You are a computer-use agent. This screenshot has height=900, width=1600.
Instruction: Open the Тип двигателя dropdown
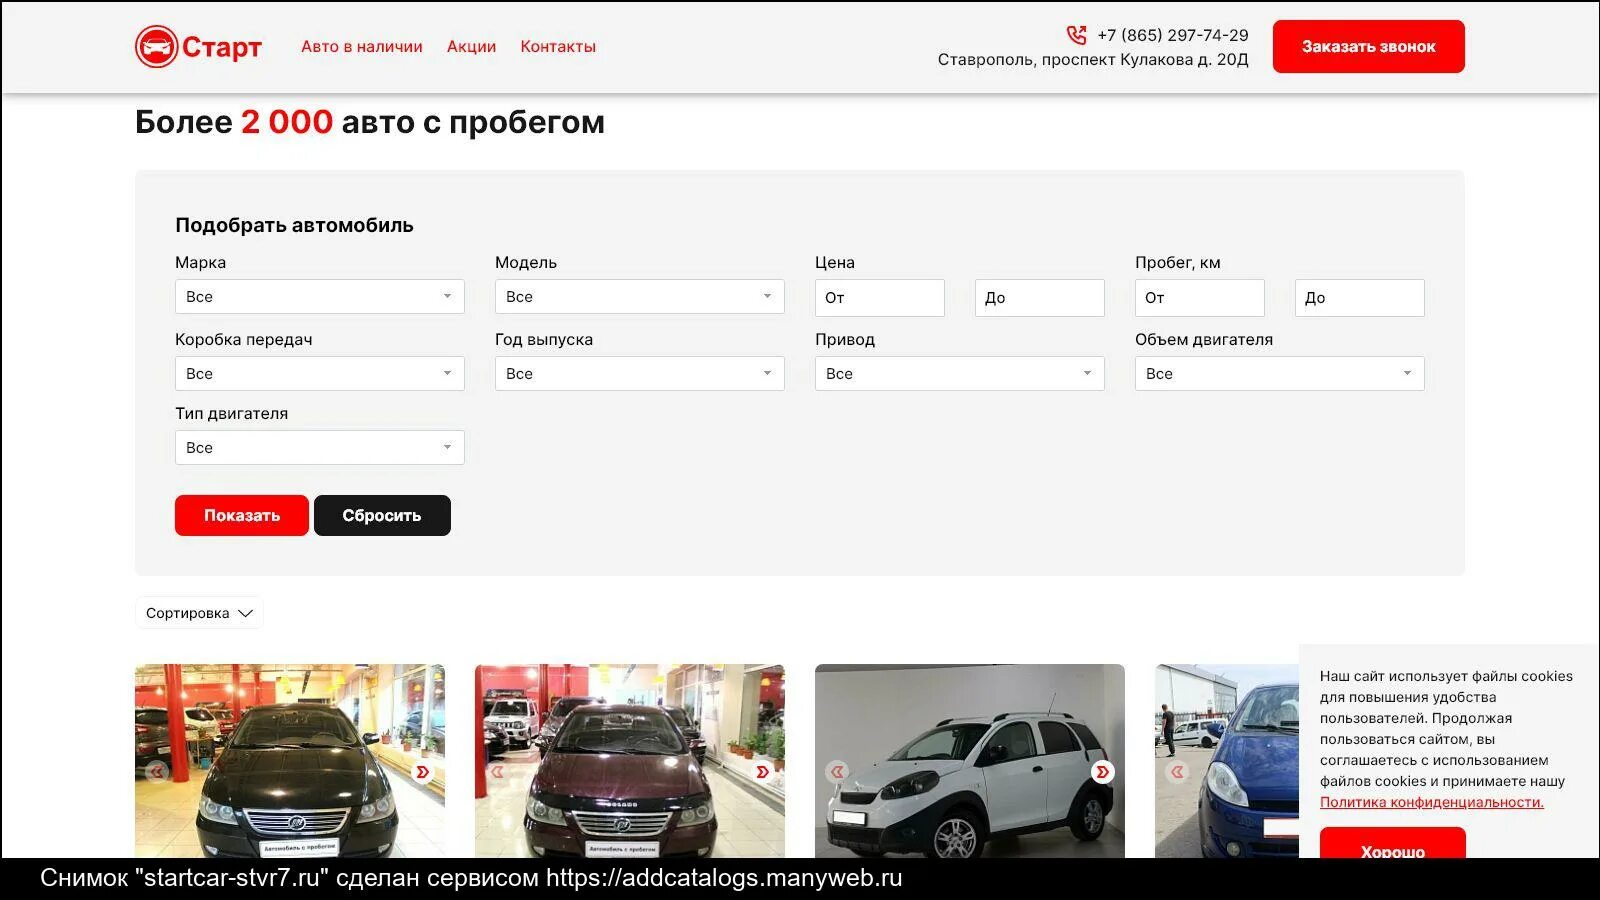pos(319,447)
